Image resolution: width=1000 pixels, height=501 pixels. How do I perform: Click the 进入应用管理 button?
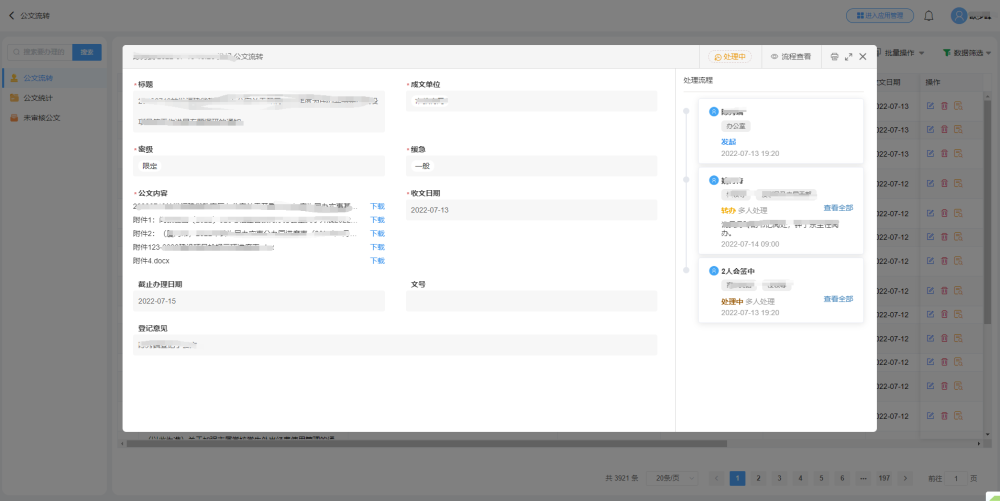[x=879, y=16]
